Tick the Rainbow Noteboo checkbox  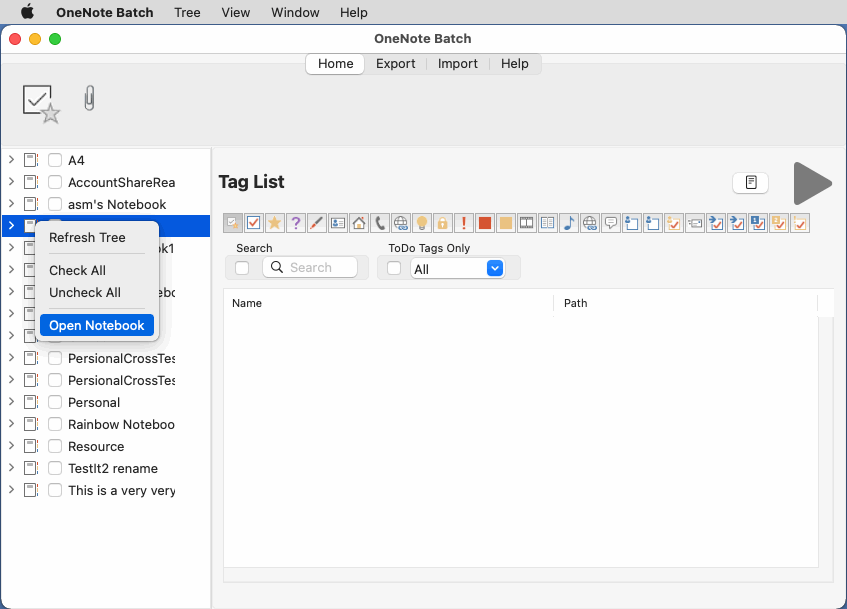pyautogui.click(x=55, y=424)
